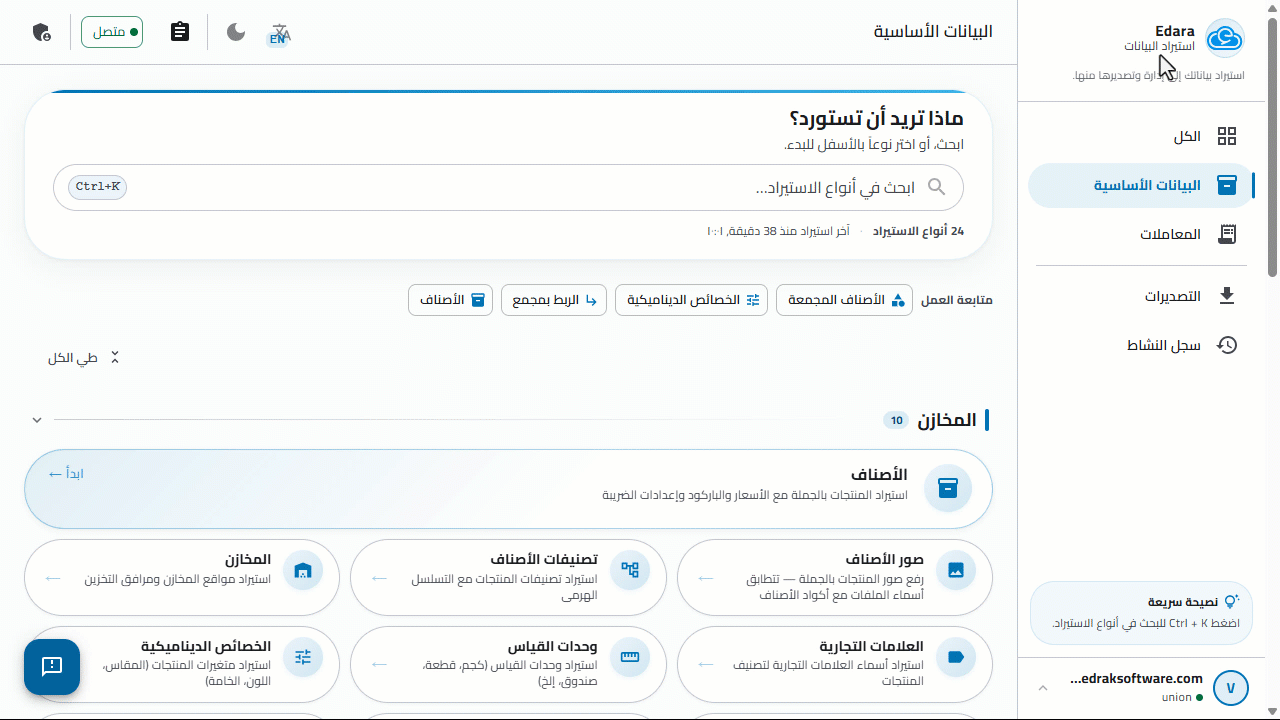Collapse the المخازن section chevron
Viewport: 1280px width, 720px height.
pyautogui.click(x=37, y=420)
